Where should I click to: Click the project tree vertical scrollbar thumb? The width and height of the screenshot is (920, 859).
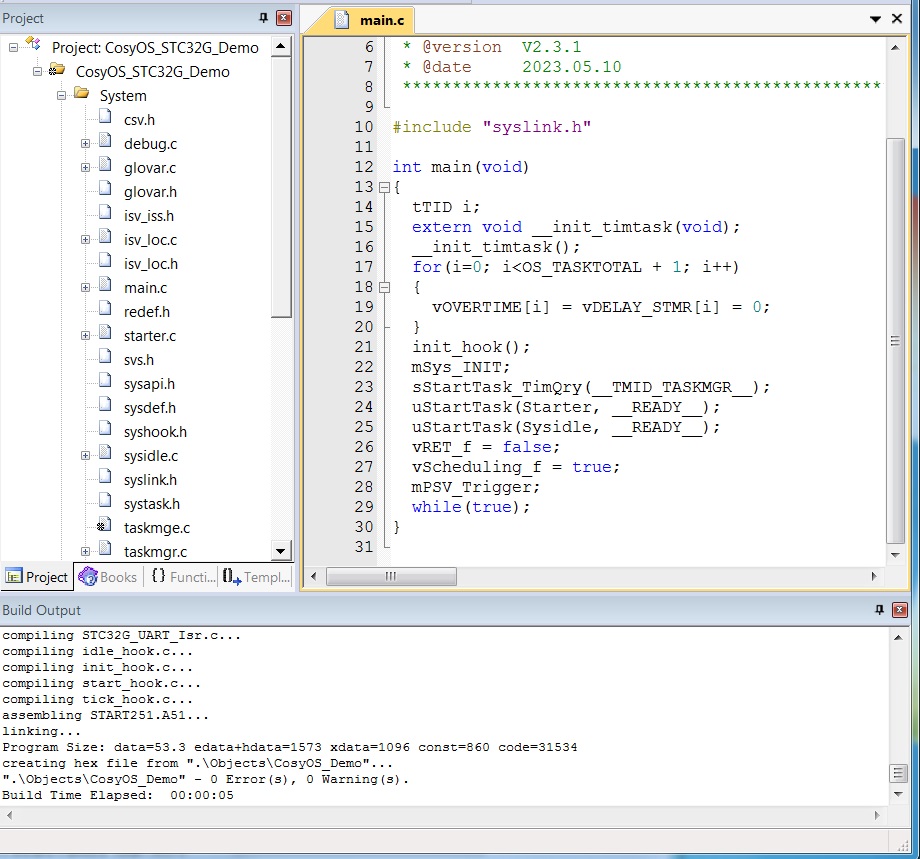coord(281,187)
